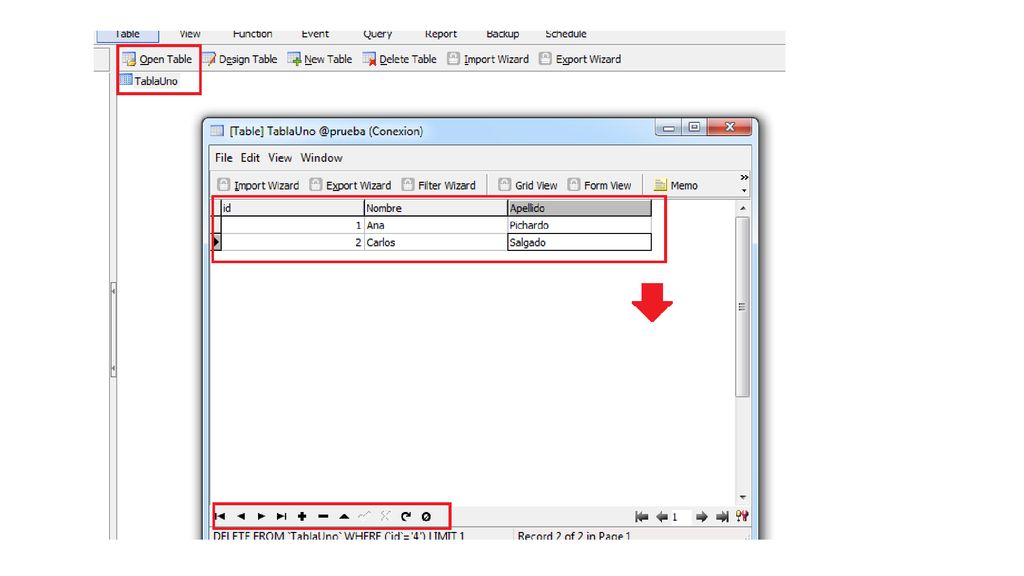
Task: Open the page settings tool icon
Action: [x=742, y=517]
